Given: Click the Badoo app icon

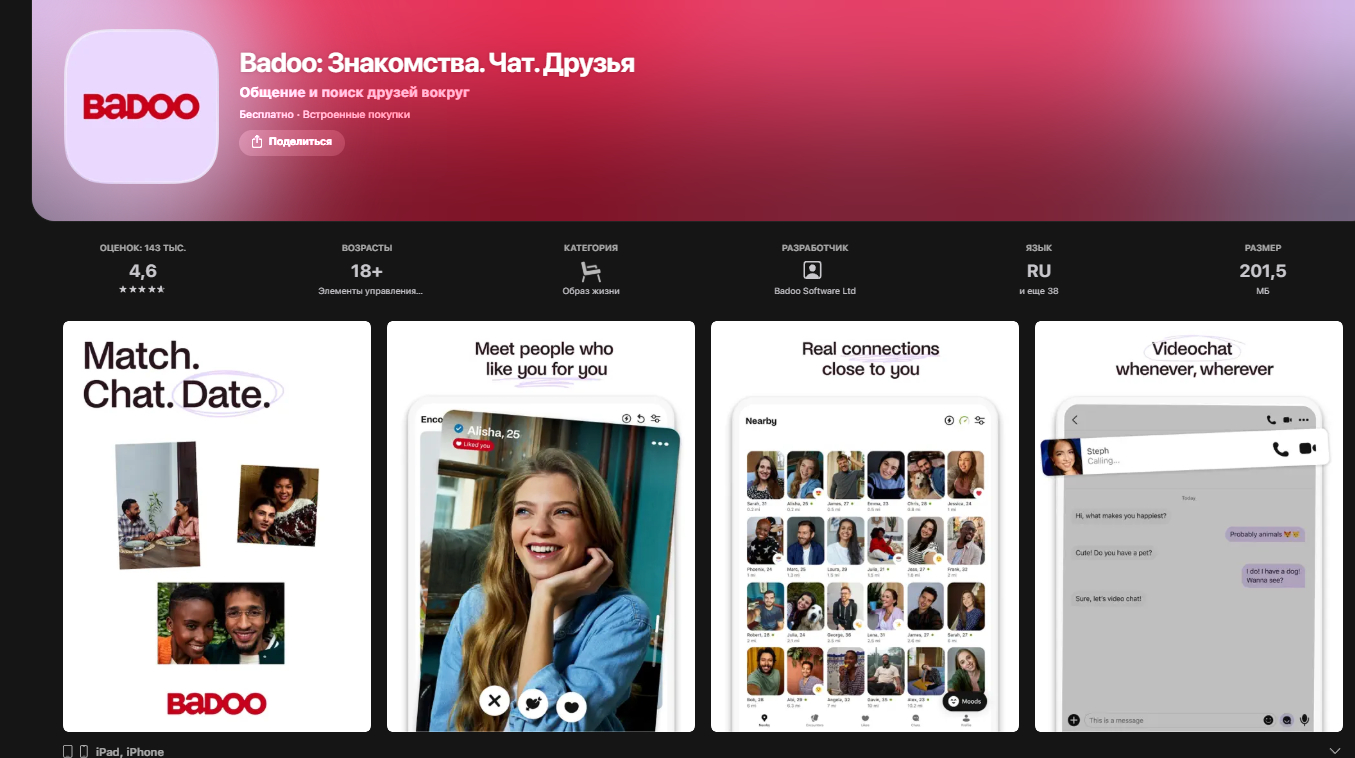Looking at the screenshot, I should click(x=141, y=107).
